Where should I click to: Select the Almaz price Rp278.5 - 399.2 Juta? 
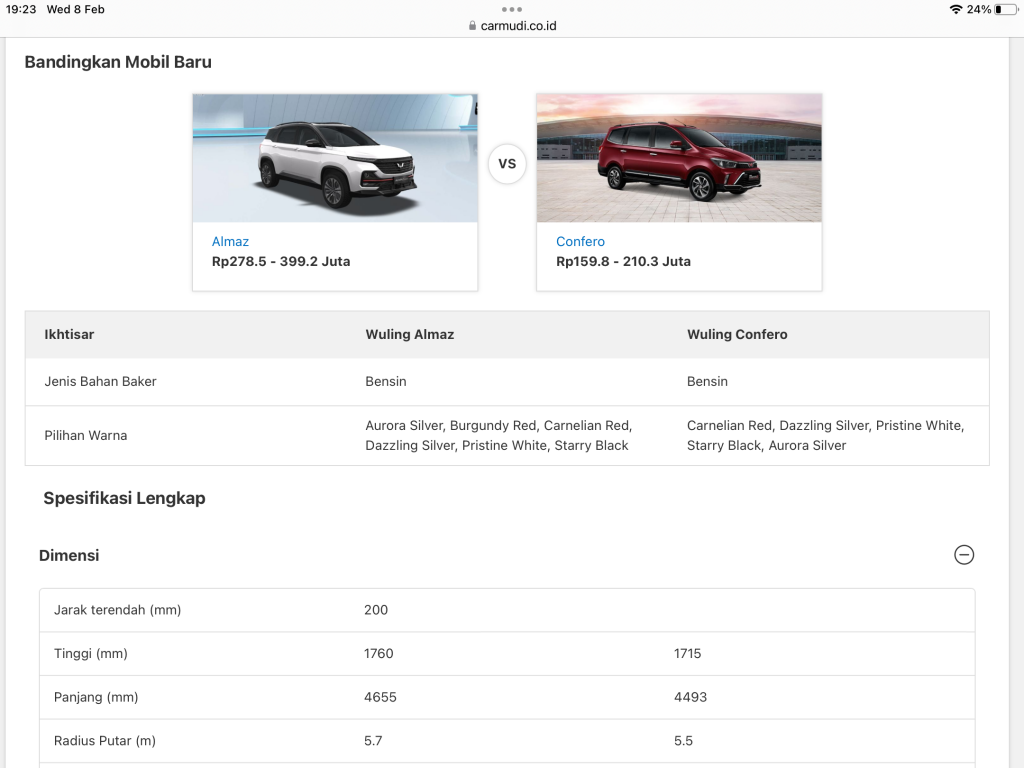(281, 261)
